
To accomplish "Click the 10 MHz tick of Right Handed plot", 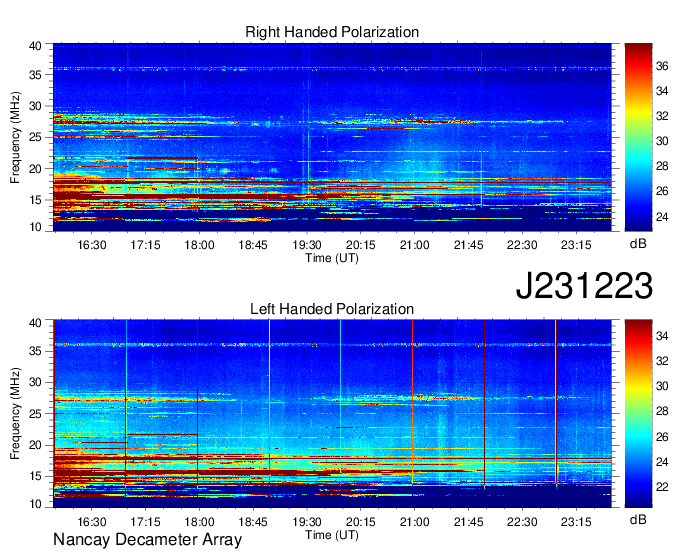I will click(x=35, y=227).
